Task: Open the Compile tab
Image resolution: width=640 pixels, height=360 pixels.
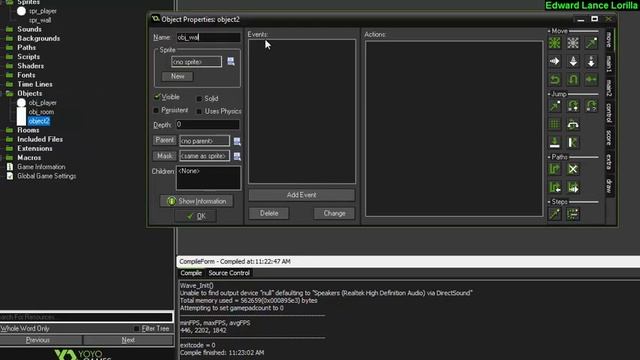Action: (x=191, y=273)
